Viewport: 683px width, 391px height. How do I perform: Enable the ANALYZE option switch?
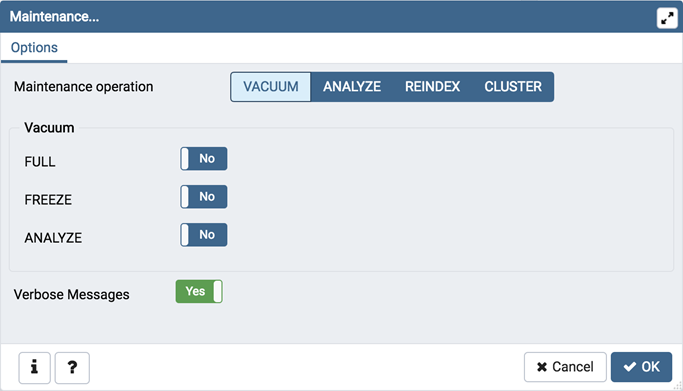coord(204,235)
